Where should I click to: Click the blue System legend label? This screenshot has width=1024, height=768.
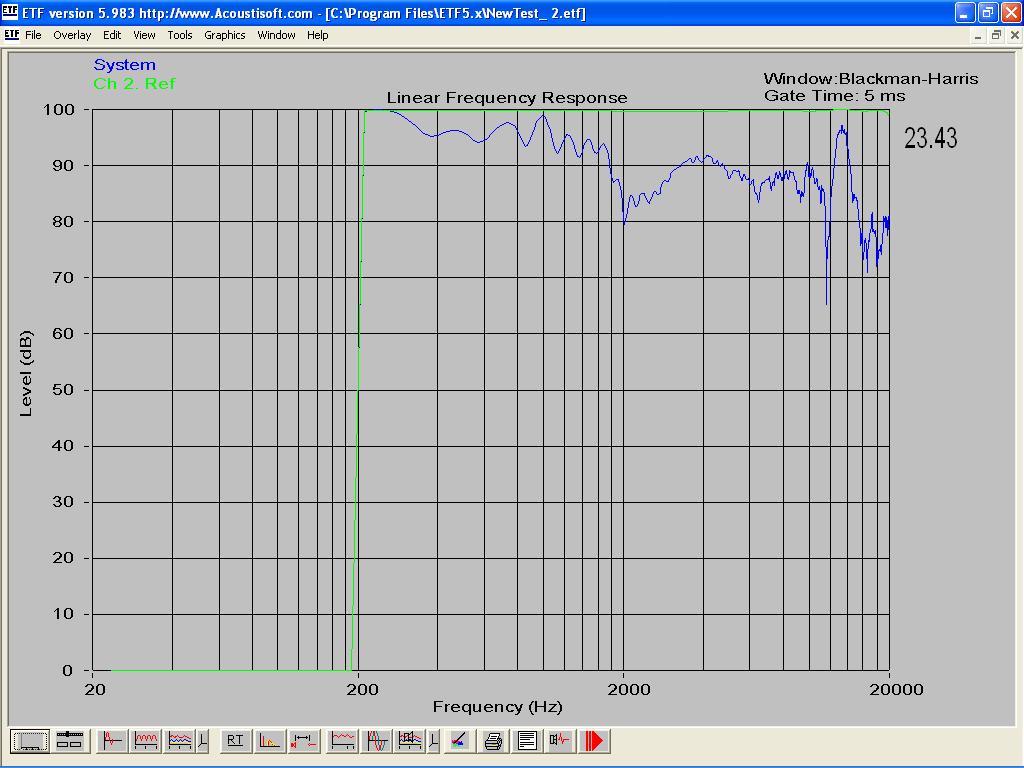click(x=124, y=65)
